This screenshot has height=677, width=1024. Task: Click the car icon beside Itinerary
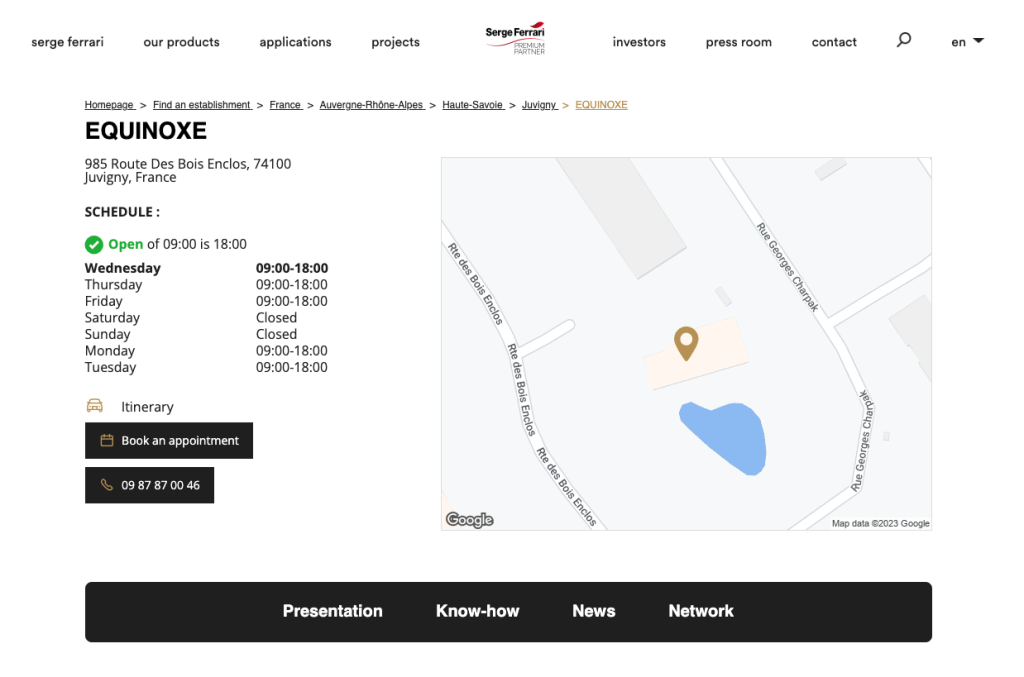(x=95, y=406)
